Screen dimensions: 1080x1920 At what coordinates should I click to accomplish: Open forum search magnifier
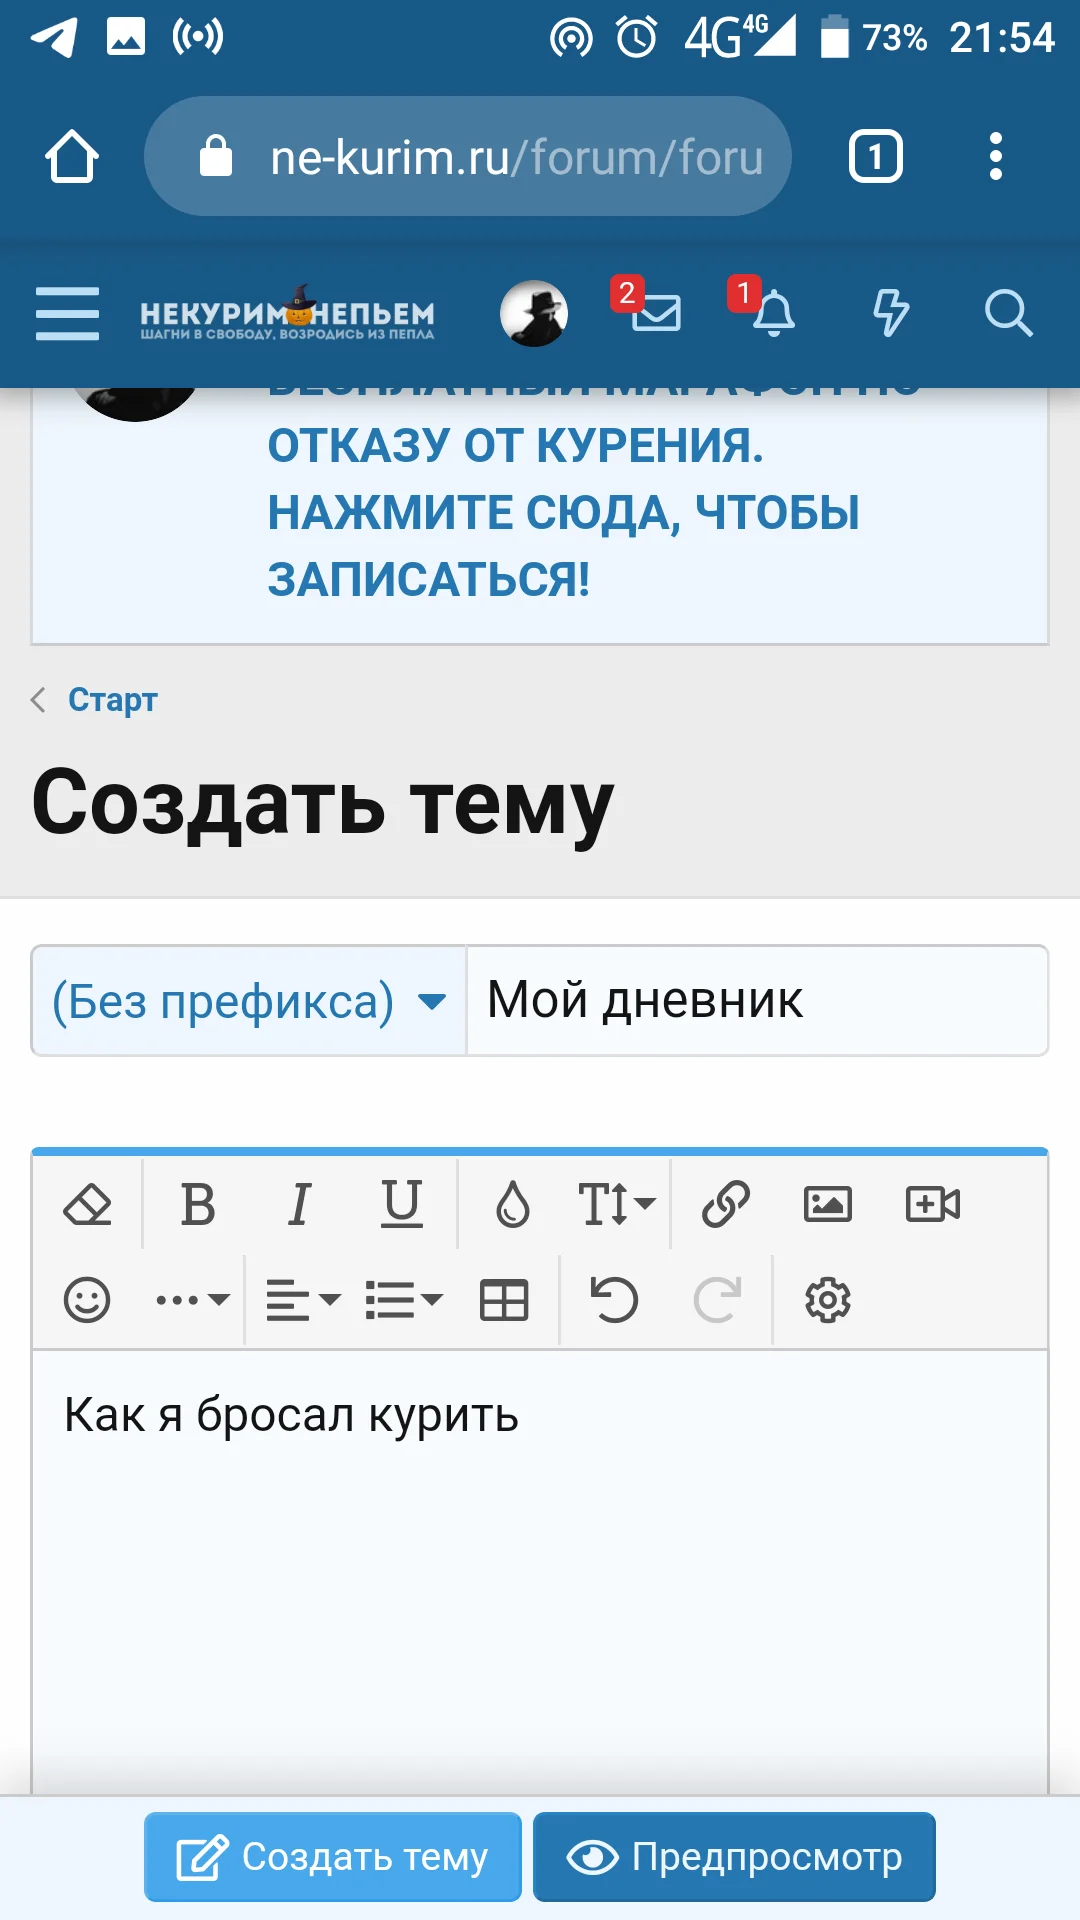[1008, 314]
